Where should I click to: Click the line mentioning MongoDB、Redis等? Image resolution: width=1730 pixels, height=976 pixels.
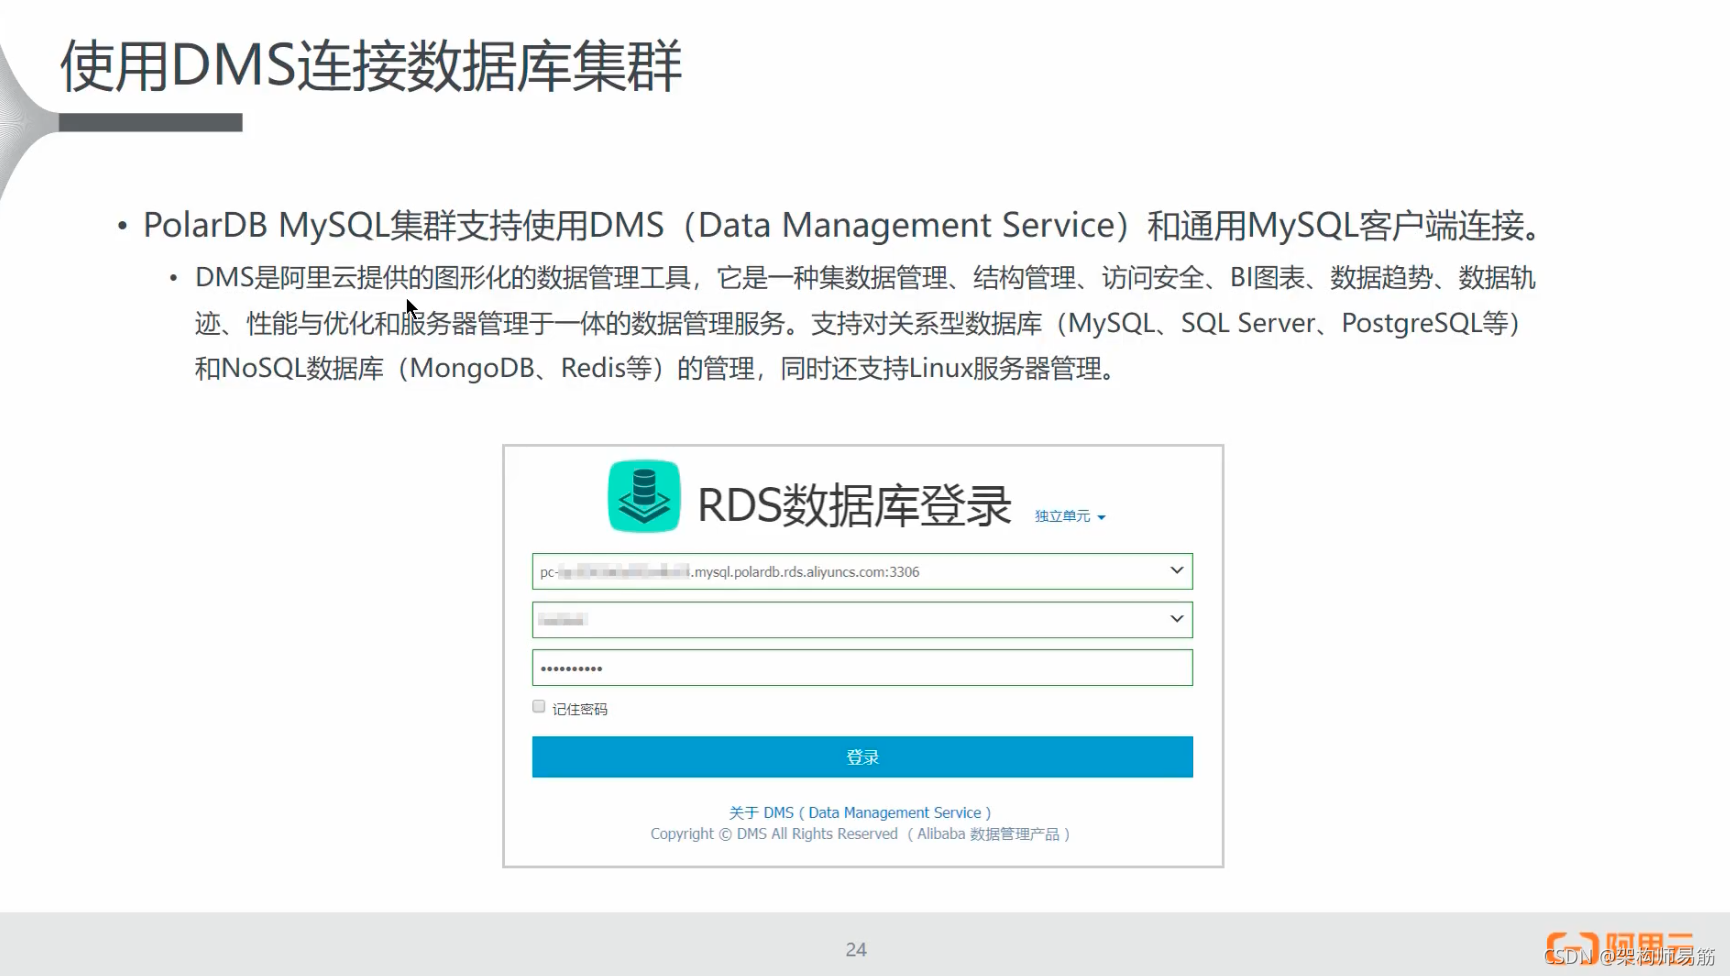(x=656, y=368)
